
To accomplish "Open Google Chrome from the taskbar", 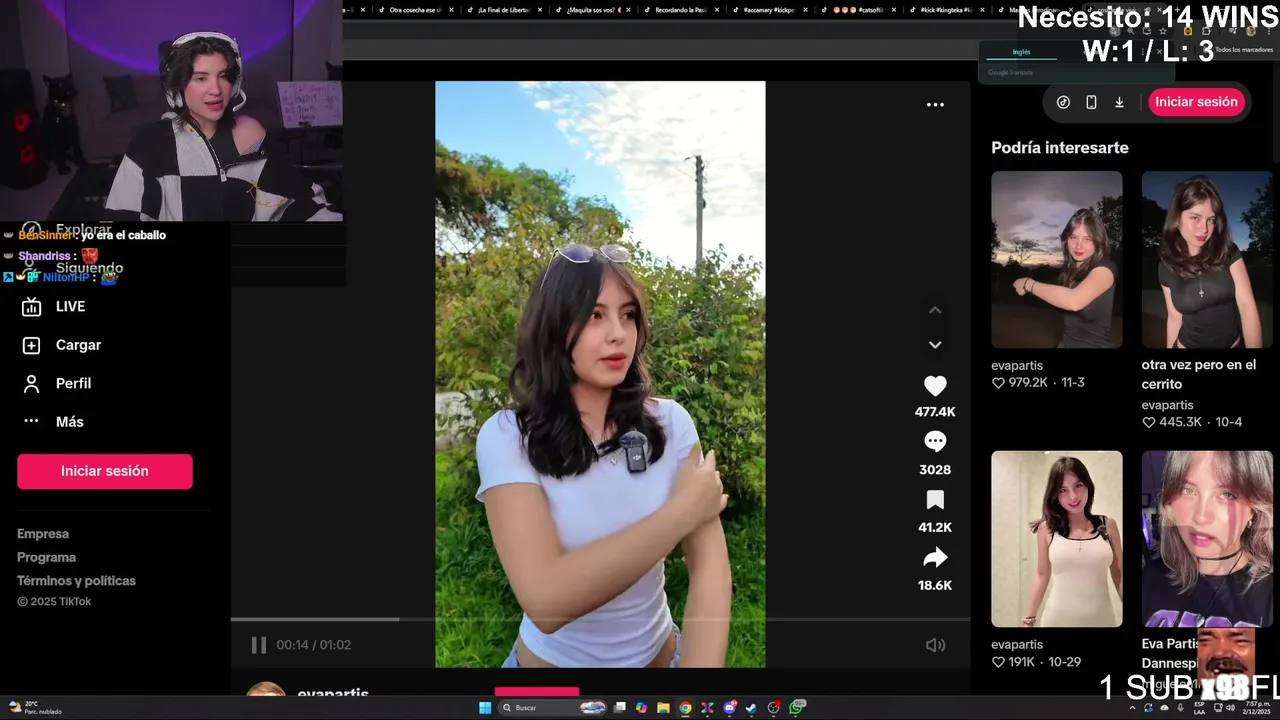I will (685, 708).
